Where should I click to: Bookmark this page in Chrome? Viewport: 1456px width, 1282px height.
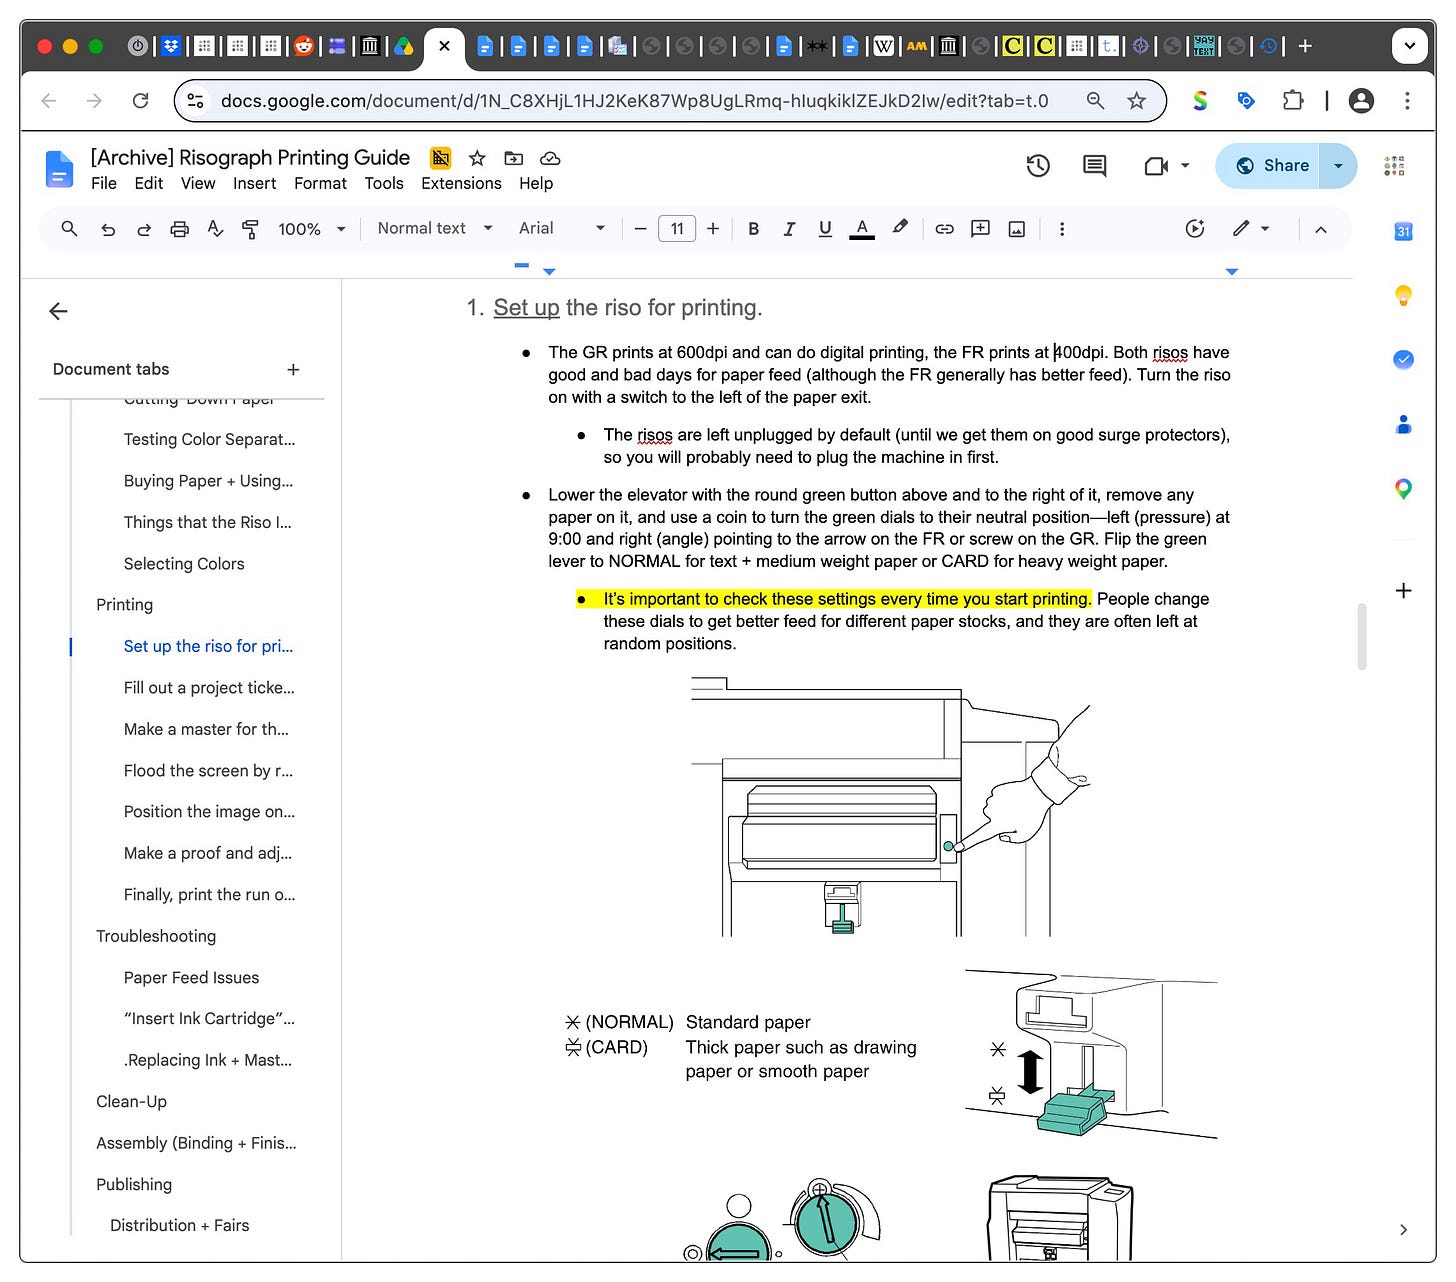1137,100
